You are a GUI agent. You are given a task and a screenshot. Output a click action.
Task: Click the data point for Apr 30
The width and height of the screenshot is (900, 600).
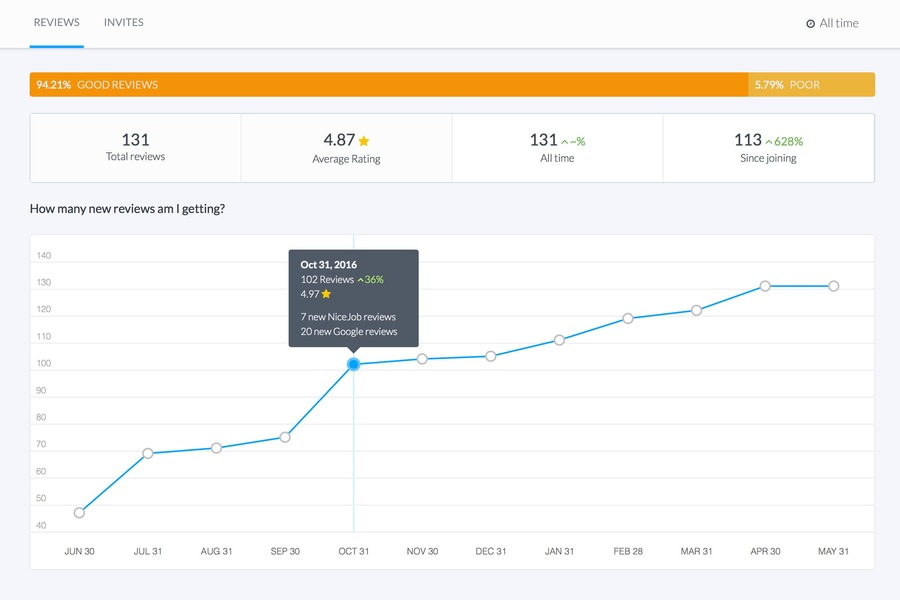tap(765, 286)
